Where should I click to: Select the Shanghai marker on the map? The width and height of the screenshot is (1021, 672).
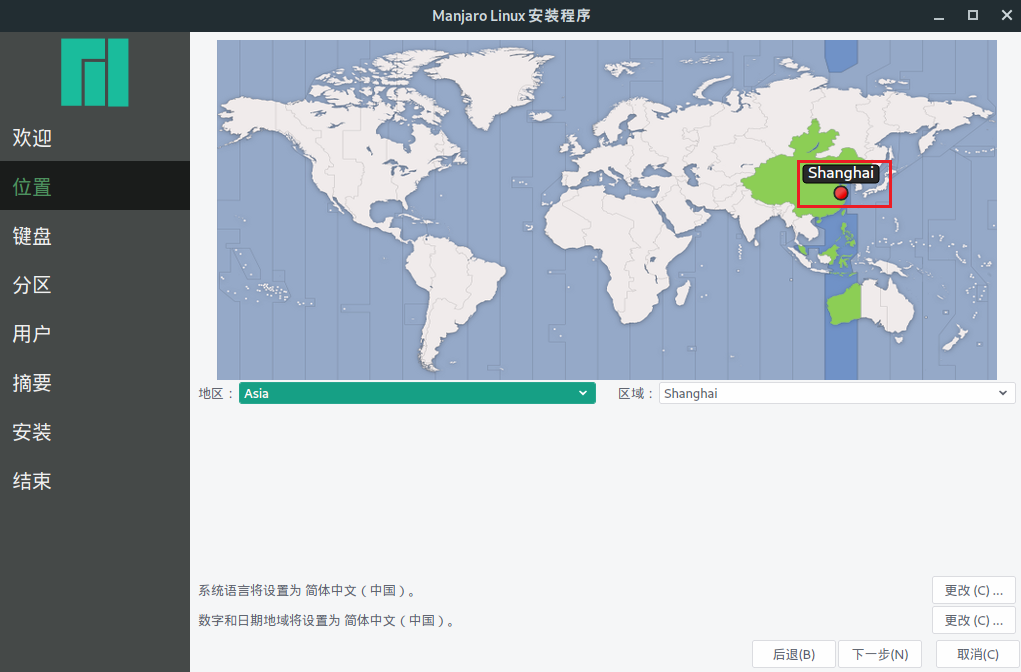[840, 193]
